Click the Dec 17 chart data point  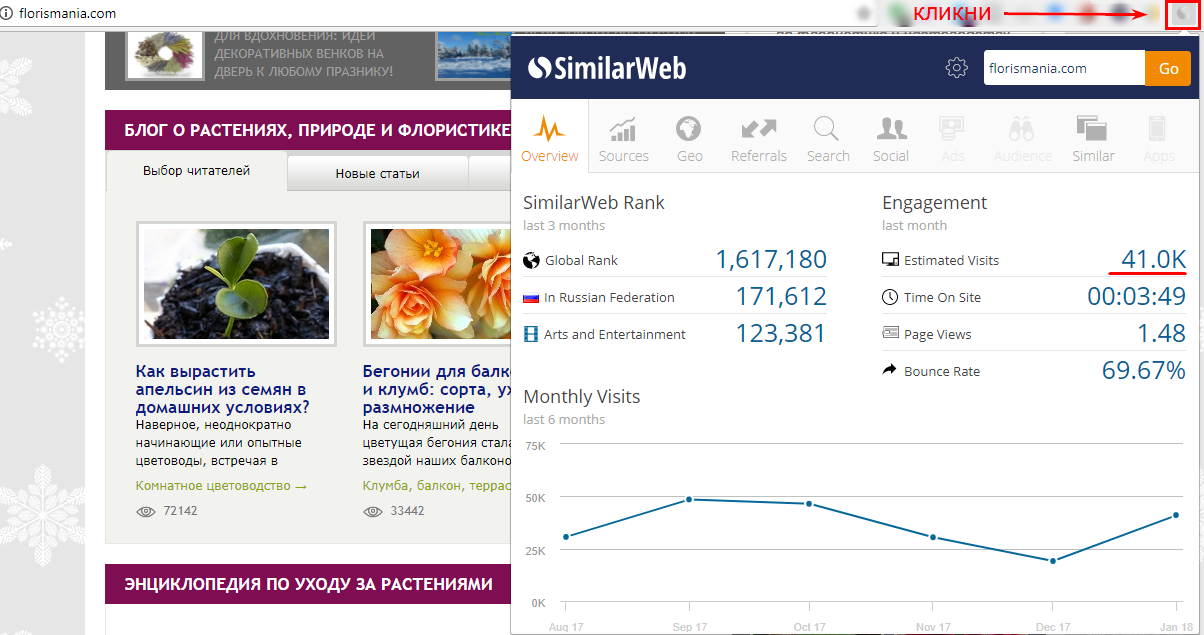[x=1053, y=561]
